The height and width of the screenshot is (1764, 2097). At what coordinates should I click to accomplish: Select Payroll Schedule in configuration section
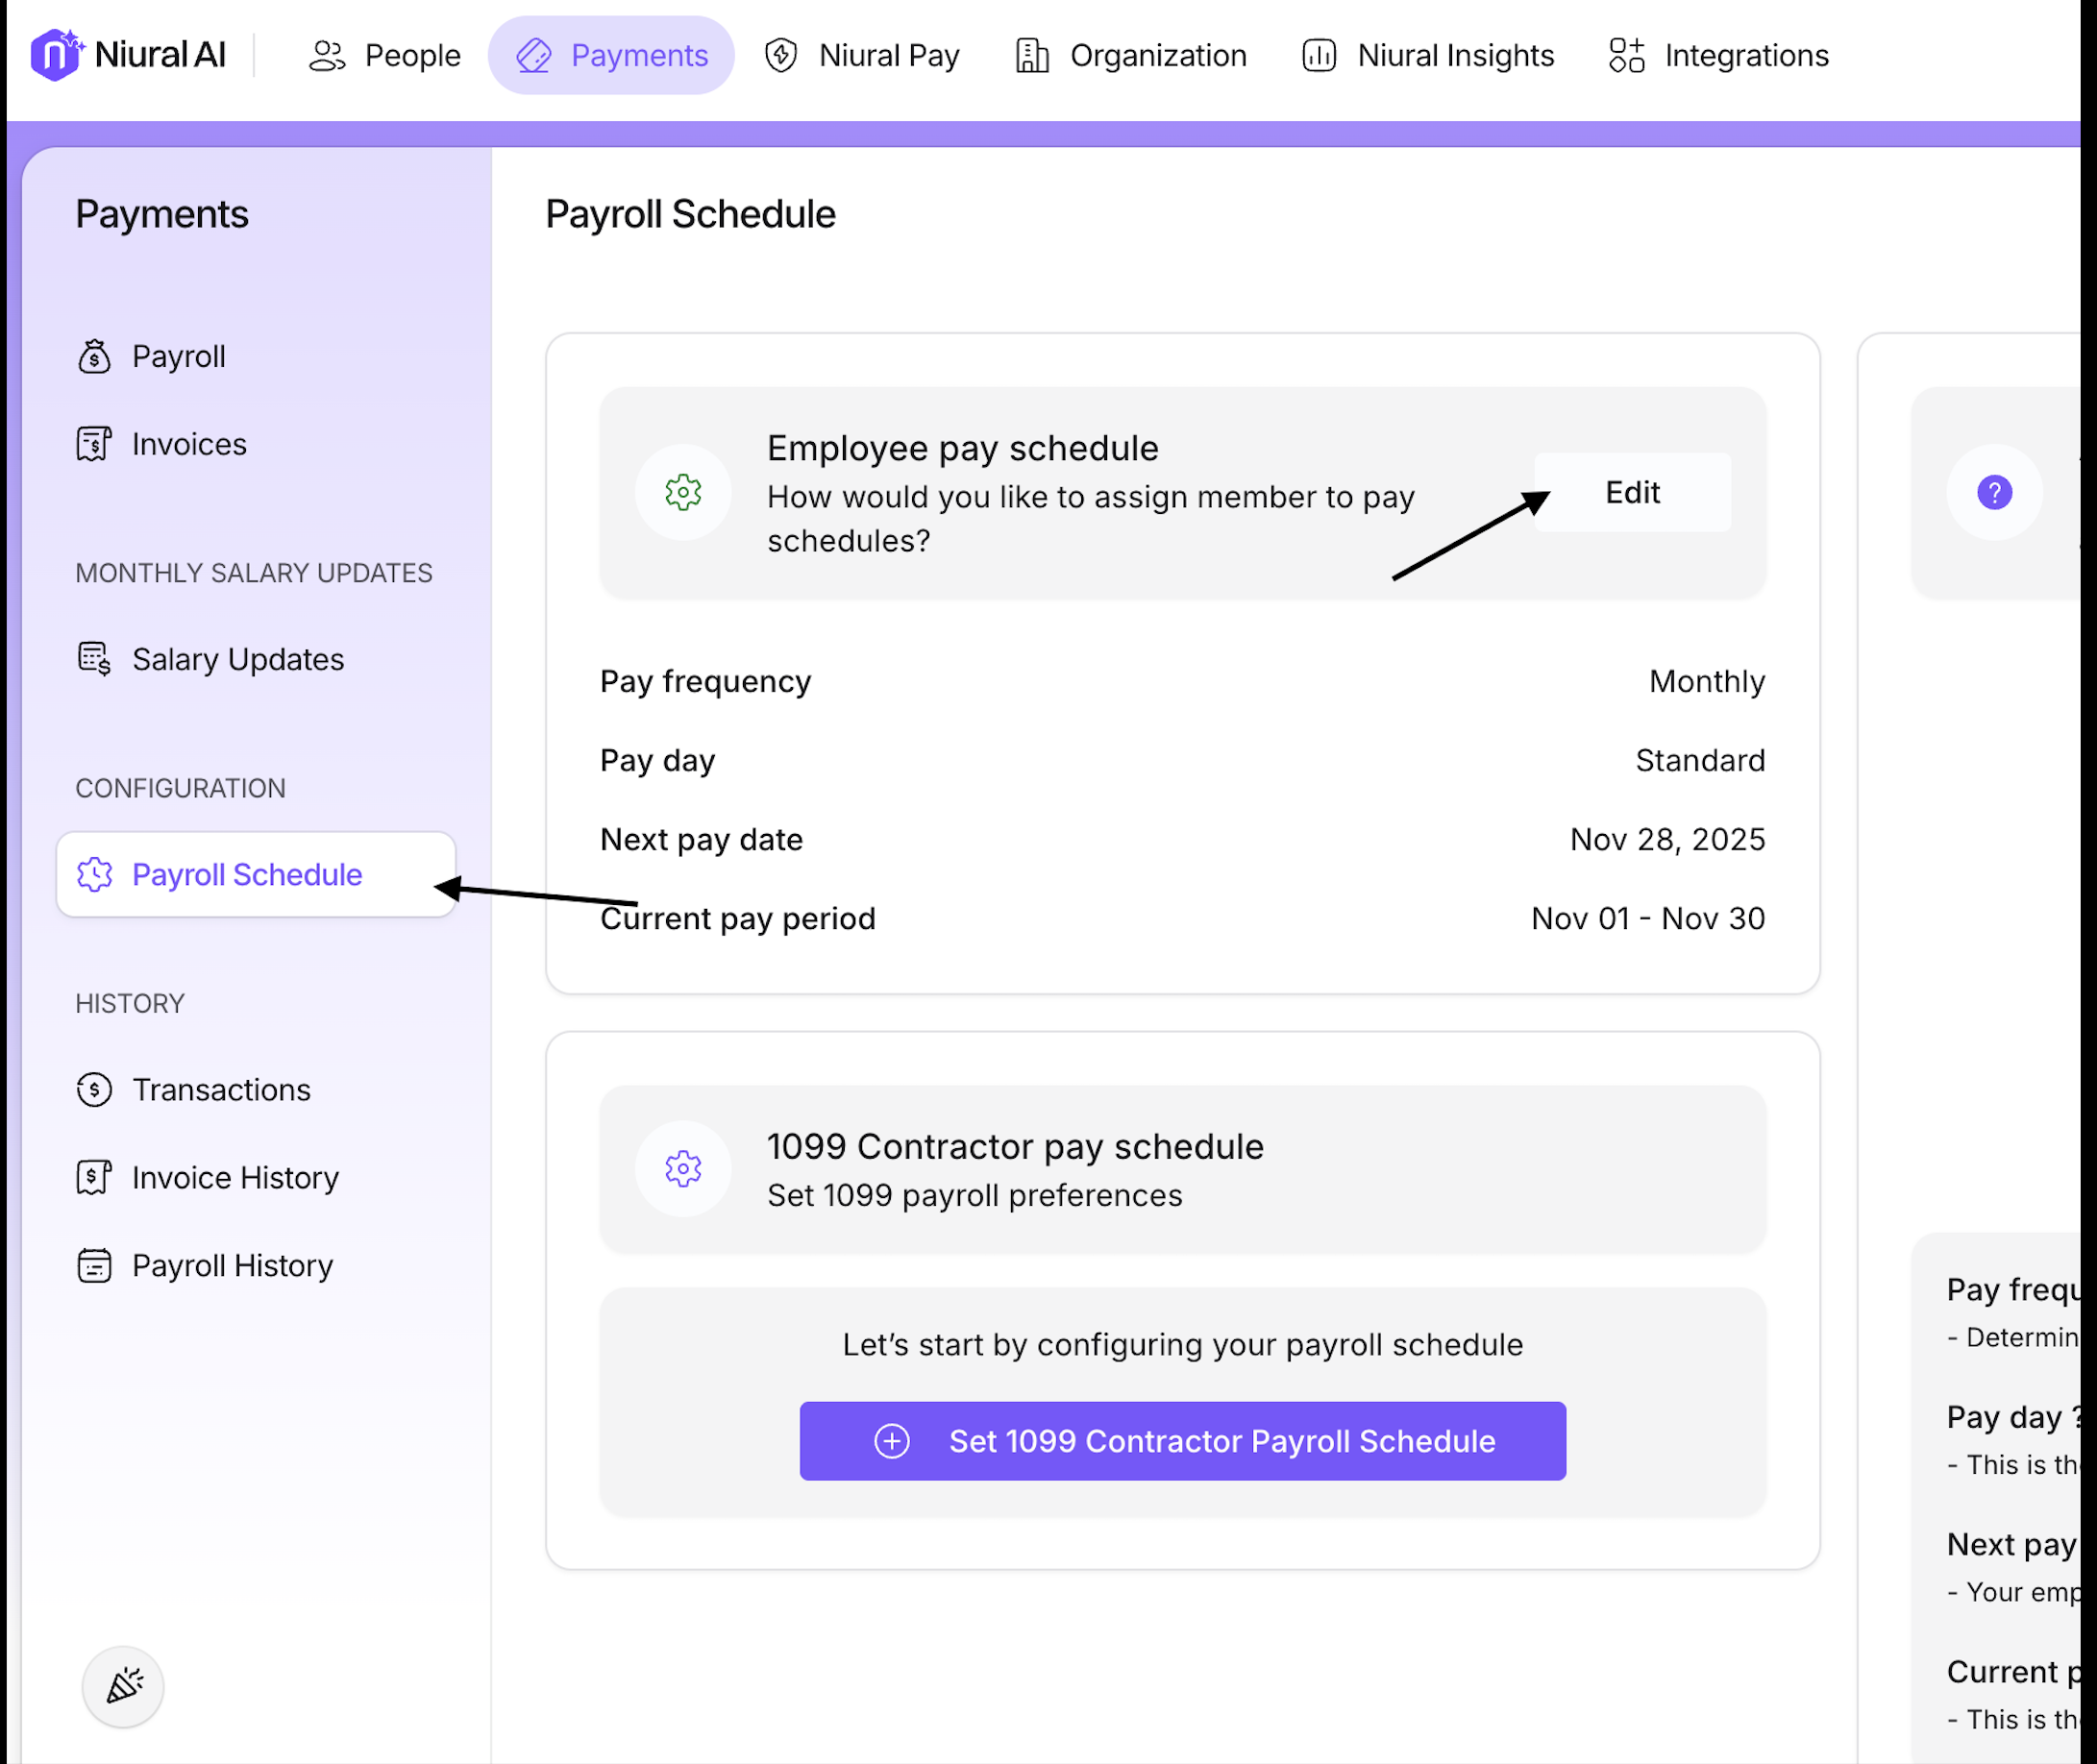coord(247,874)
